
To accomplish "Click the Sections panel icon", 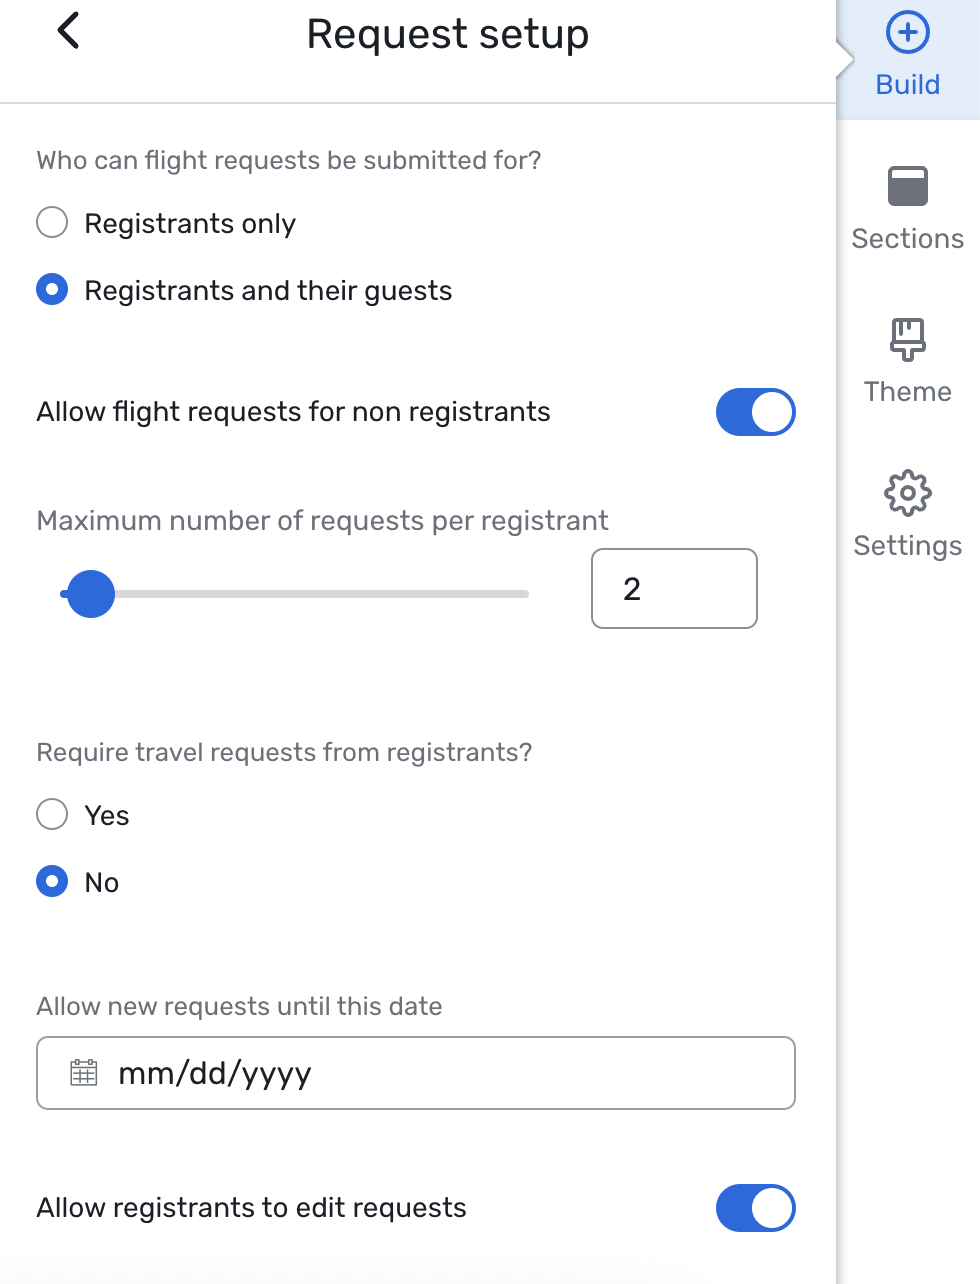I will 907,186.
